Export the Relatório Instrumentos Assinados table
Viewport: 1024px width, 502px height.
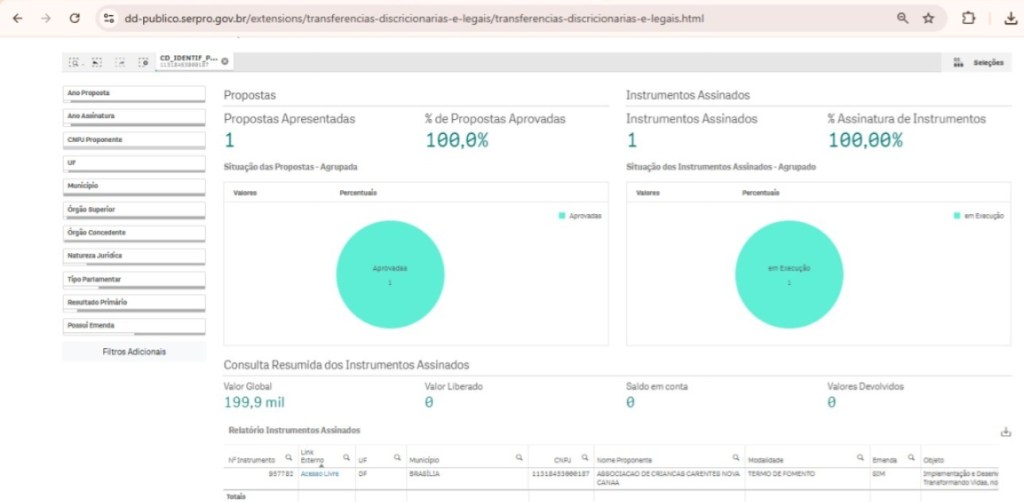tap(1005, 432)
